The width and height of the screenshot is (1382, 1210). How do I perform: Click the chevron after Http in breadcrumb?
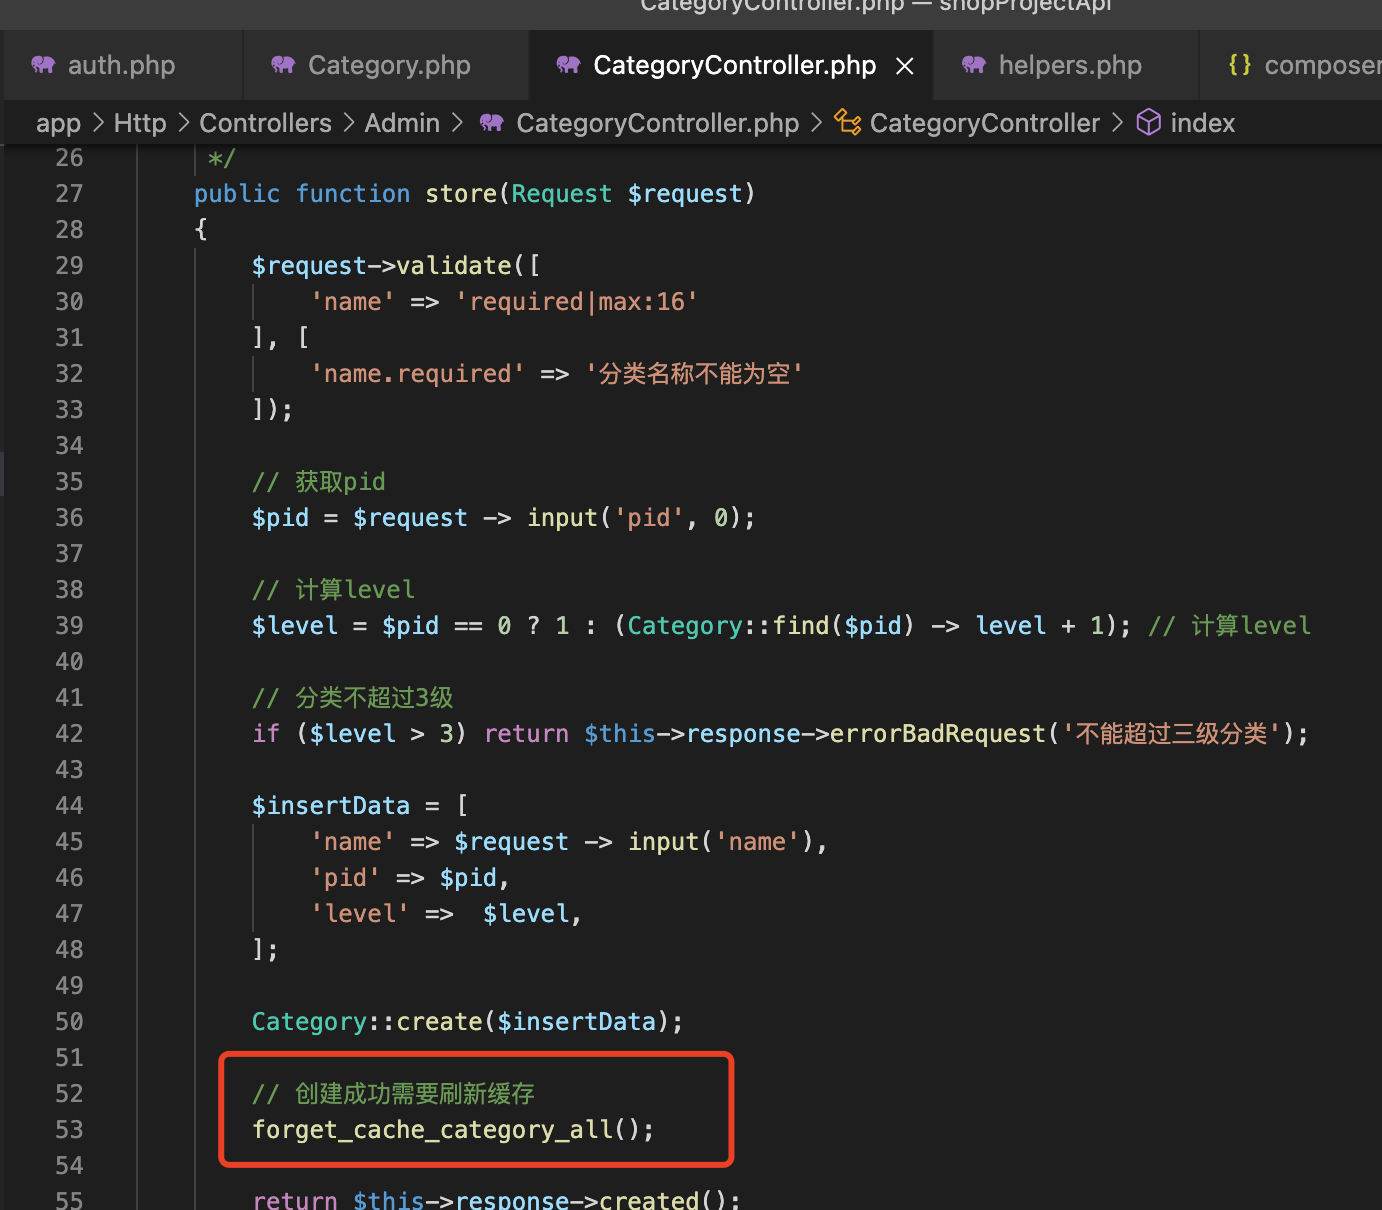(x=184, y=123)
